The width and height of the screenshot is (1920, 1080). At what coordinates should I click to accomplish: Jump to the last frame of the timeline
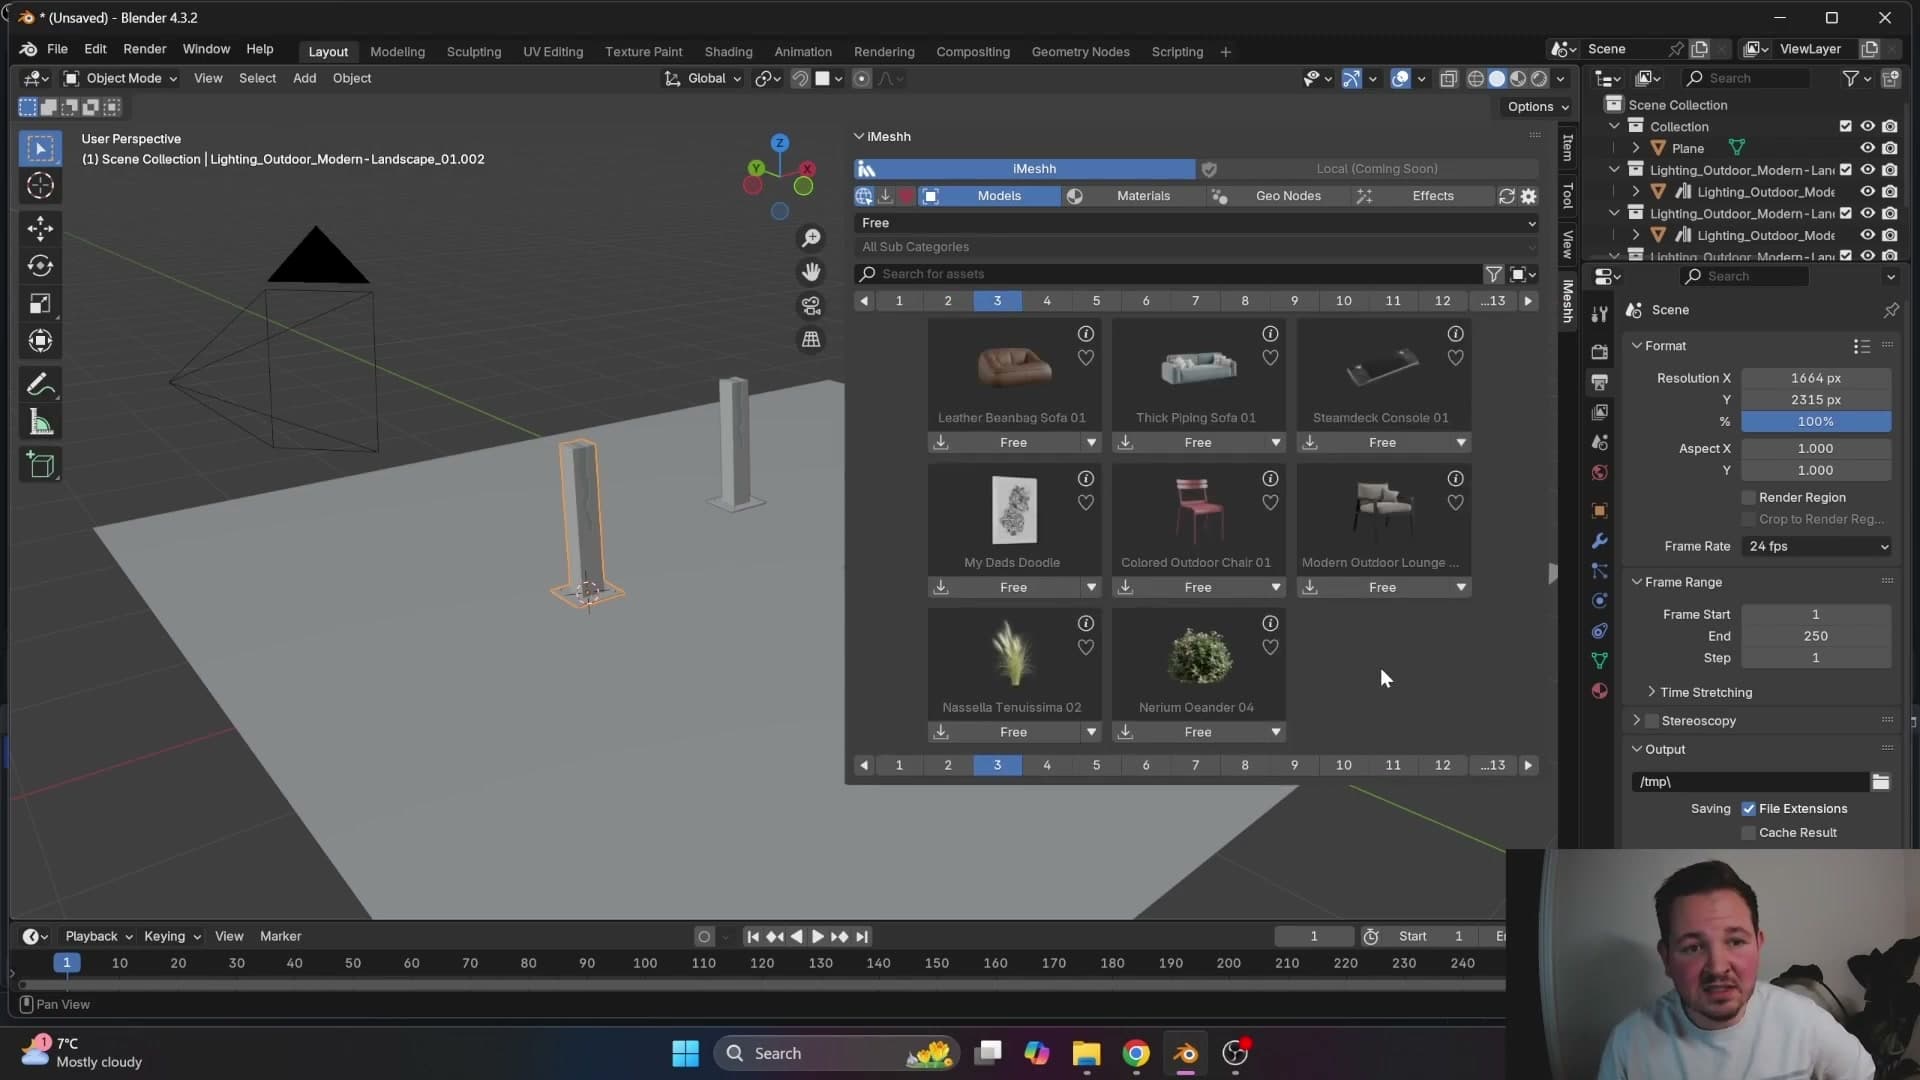tap(862, 937)
